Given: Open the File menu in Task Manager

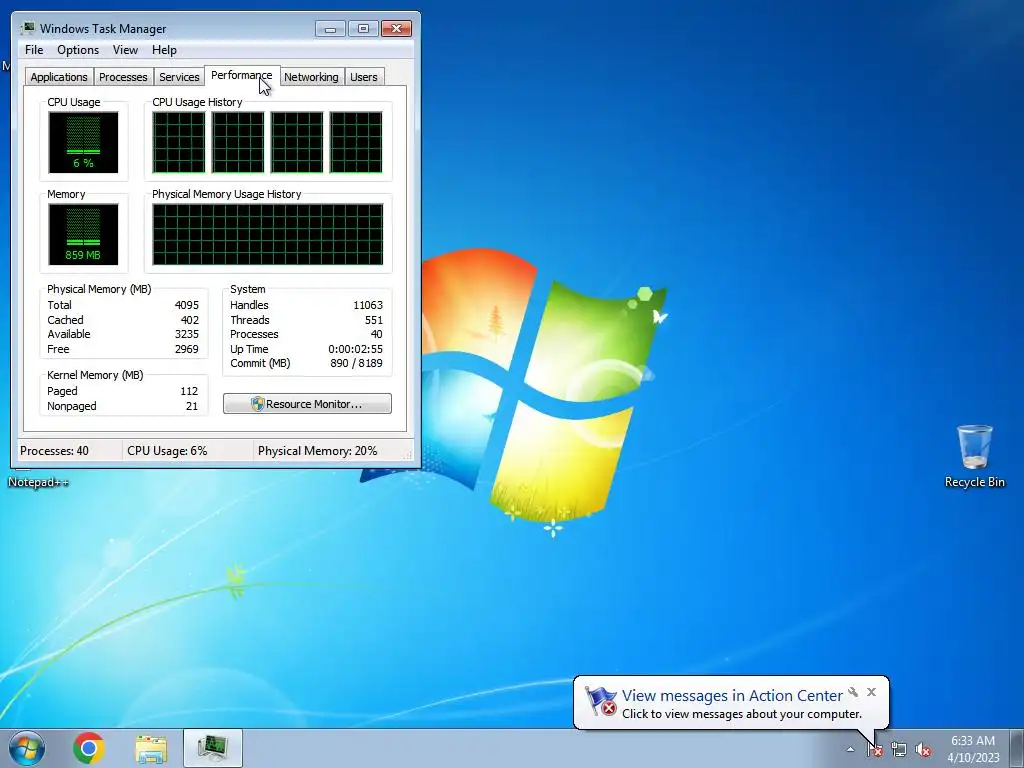Looking at the screenshot, I should pyautogui.click(x=34, y=50).
